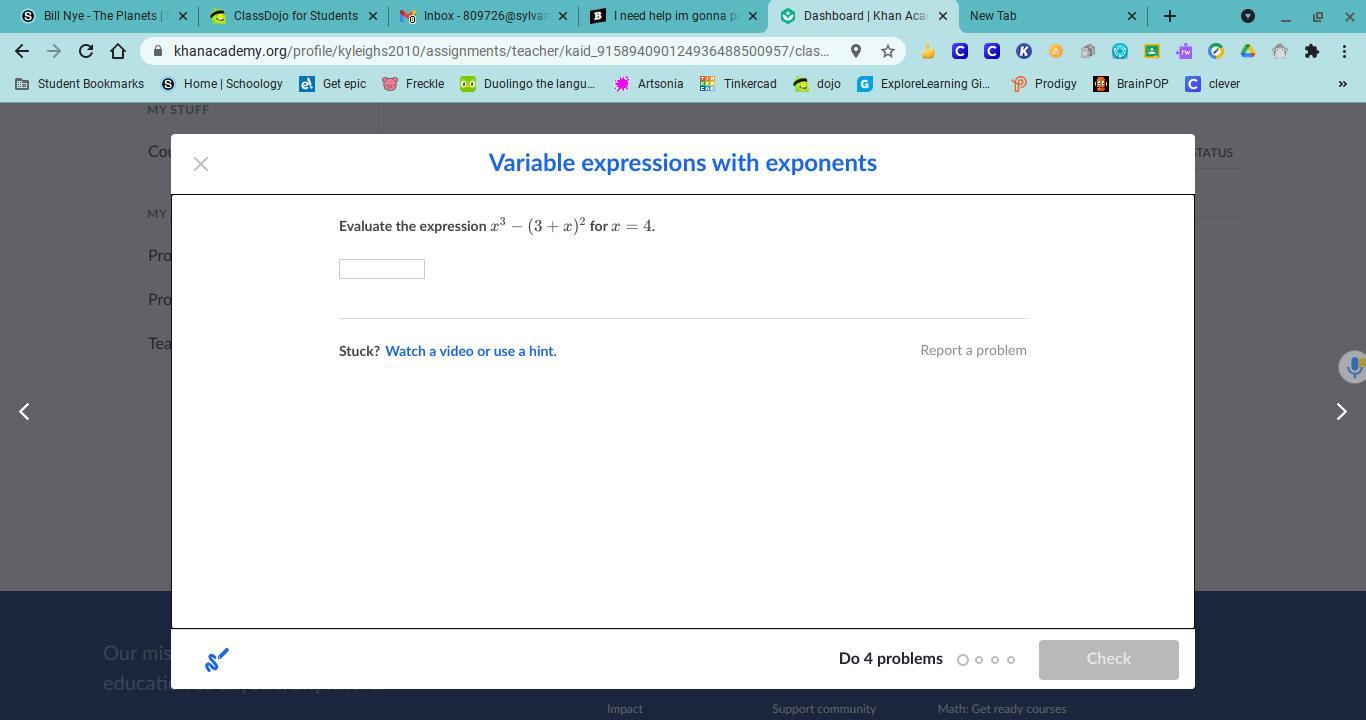This screenshot has height=720, width=1366.
Task: Click the answer input box
Action: [x=382, y=269]
